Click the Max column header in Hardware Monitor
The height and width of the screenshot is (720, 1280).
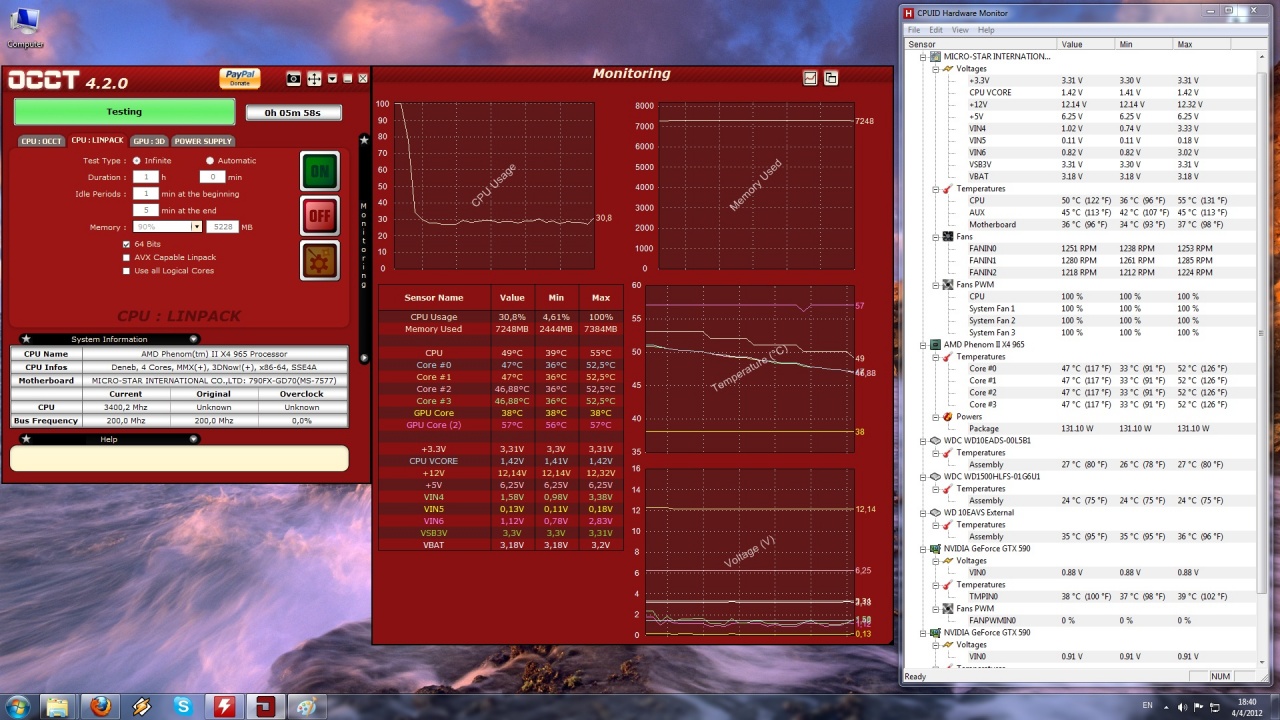(x=1204, y=44)
